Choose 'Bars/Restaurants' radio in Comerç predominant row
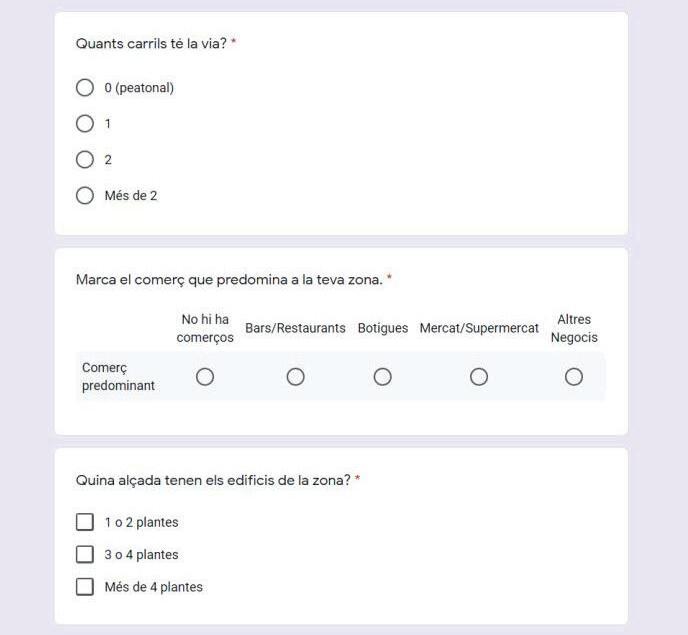The height and width of the screenshot is (635, 688). 296,377
